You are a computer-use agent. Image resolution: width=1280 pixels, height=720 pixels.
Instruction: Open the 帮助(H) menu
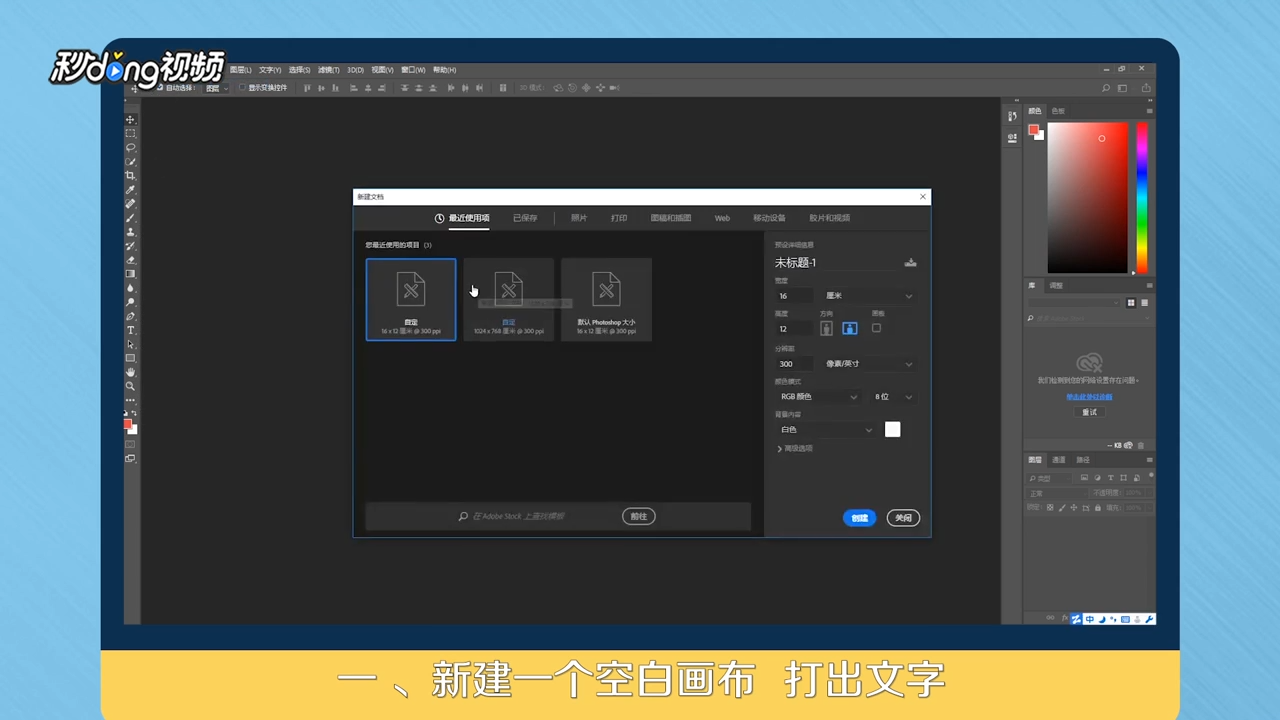445,70
